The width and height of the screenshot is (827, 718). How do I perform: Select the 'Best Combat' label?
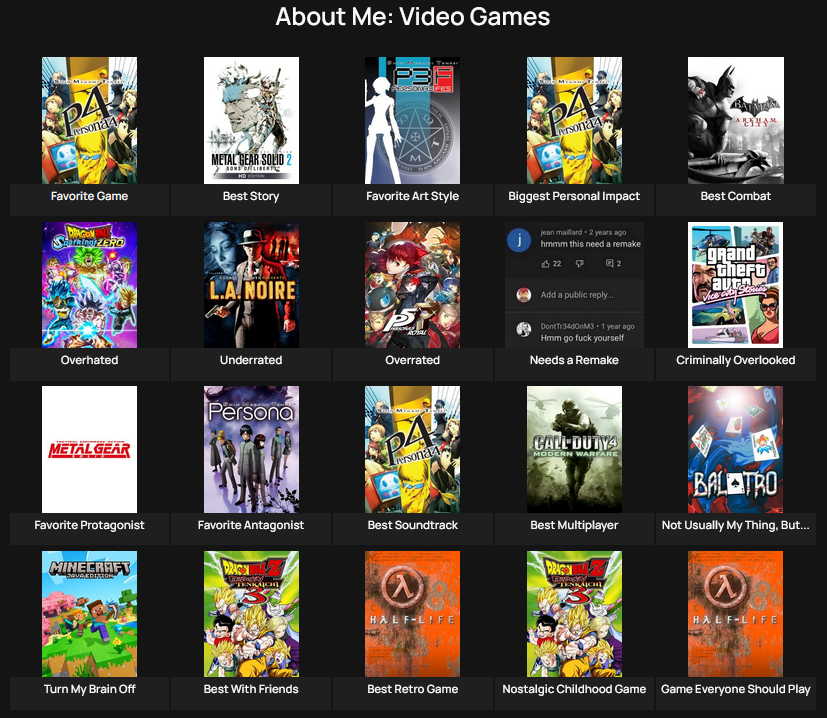coord(736,196)
